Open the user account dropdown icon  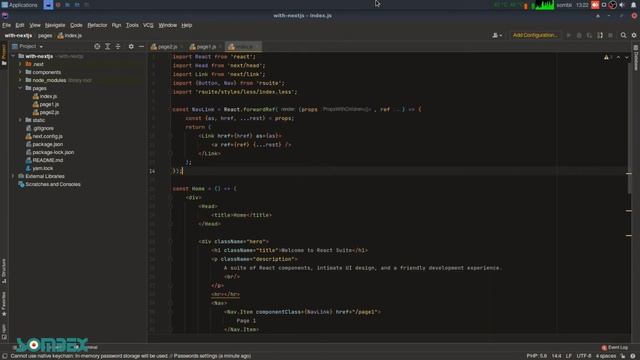click(x=497, y=36)
